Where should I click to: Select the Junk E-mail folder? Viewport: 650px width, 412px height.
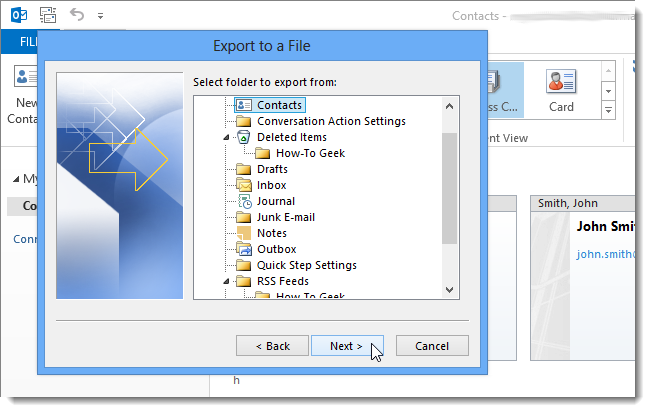(x=286, y=217)
